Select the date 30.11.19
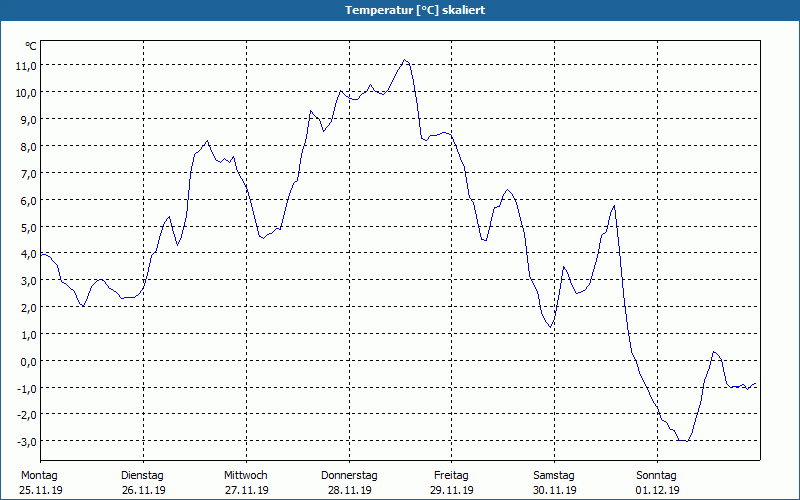Image resolution: width=800 pixels, height=500 pixels. pos(555,490)
